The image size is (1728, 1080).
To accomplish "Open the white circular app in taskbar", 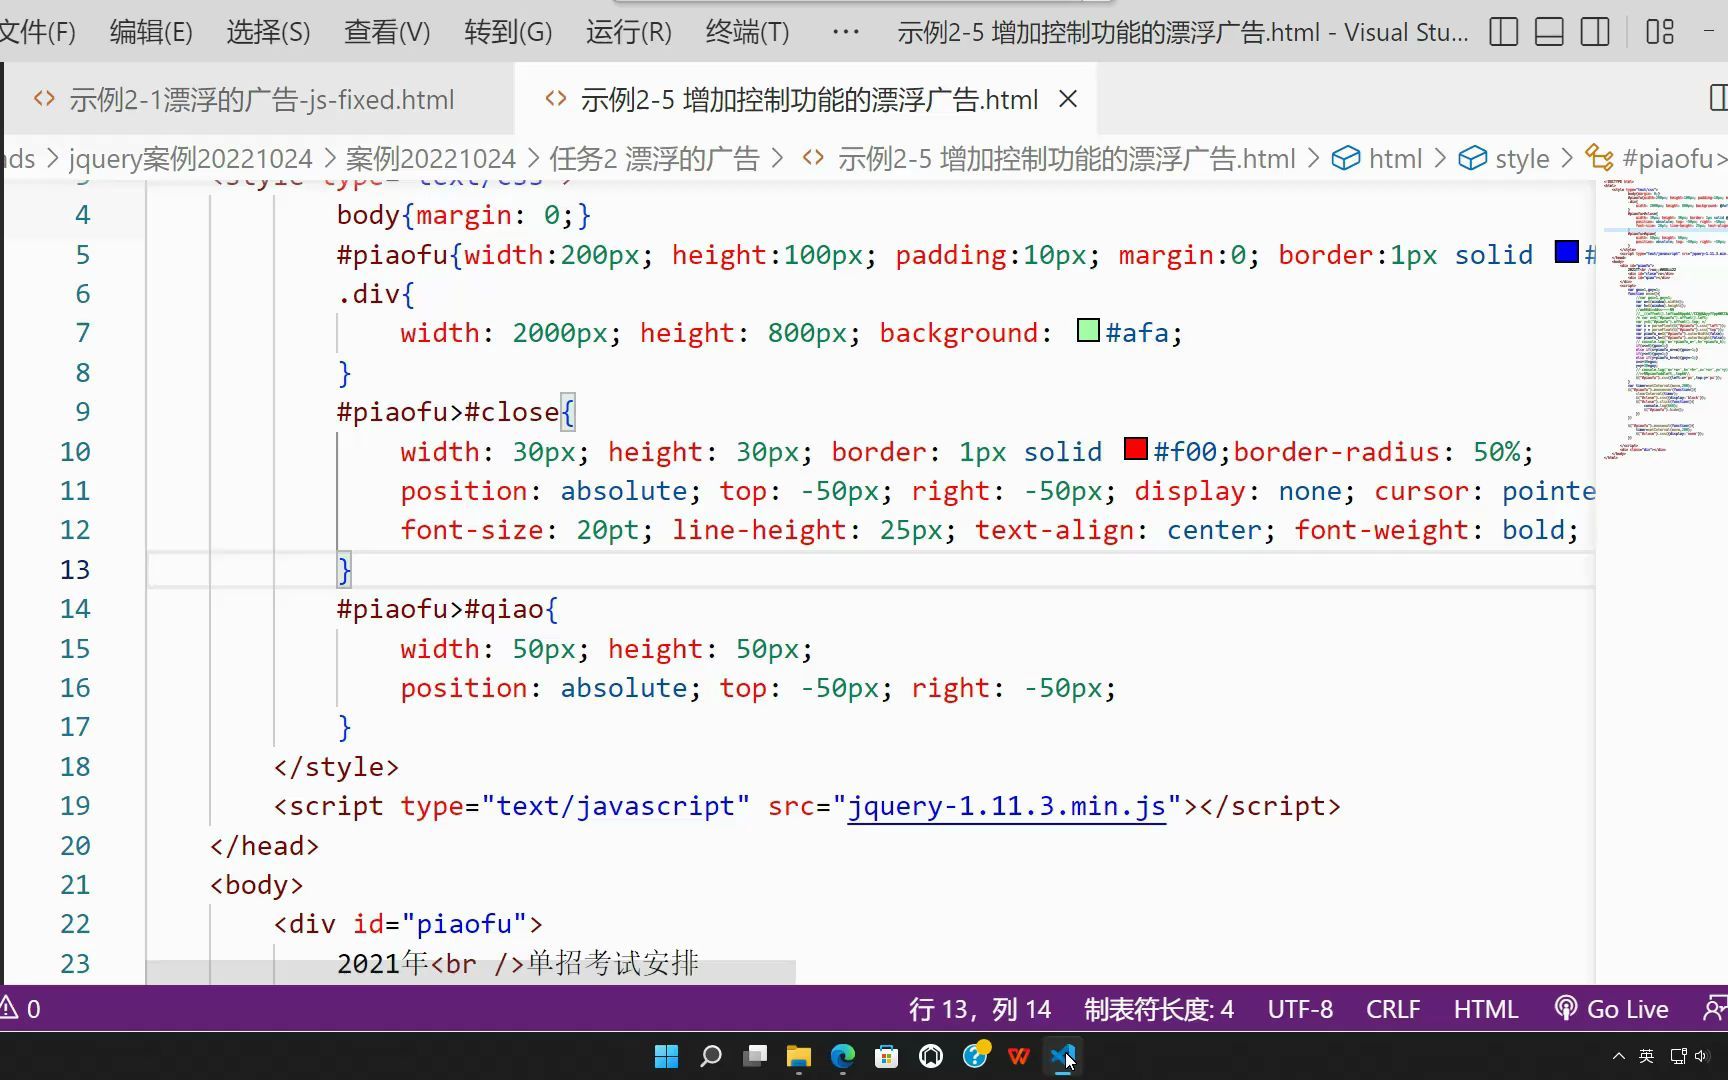I will (x=930, y=1056).
